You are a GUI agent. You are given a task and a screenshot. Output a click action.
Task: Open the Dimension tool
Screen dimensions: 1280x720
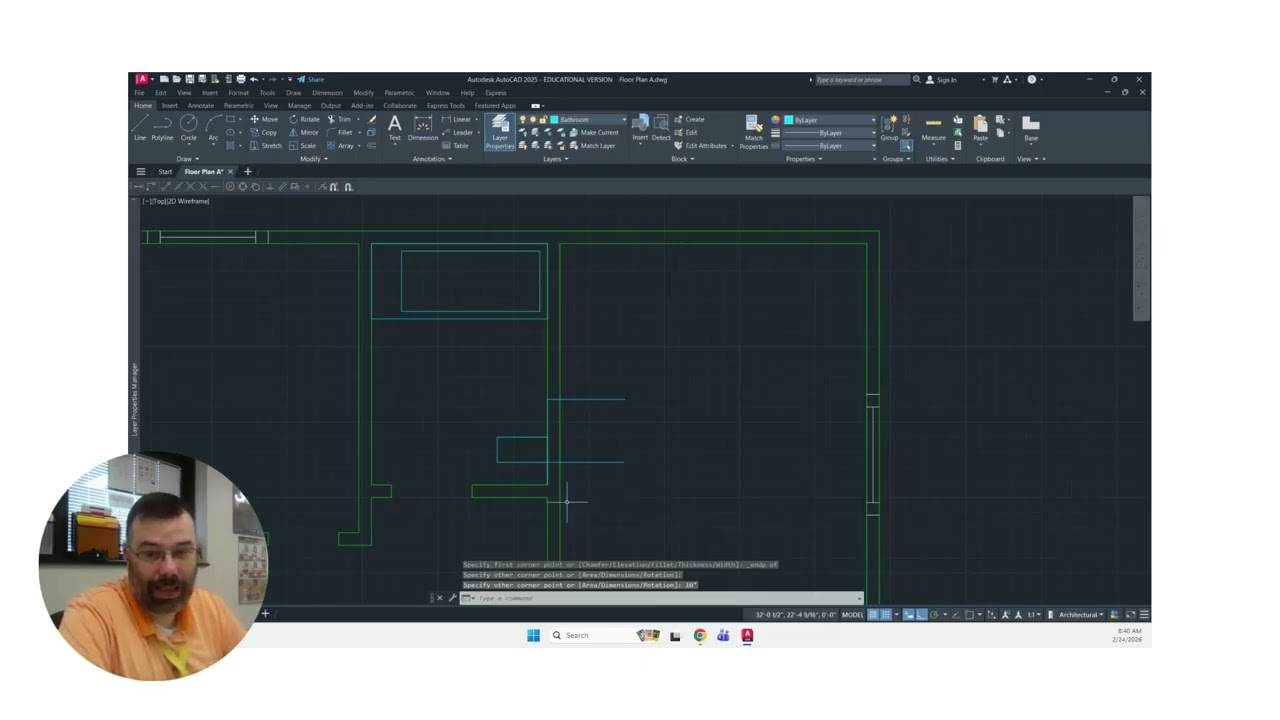point(423,127)
